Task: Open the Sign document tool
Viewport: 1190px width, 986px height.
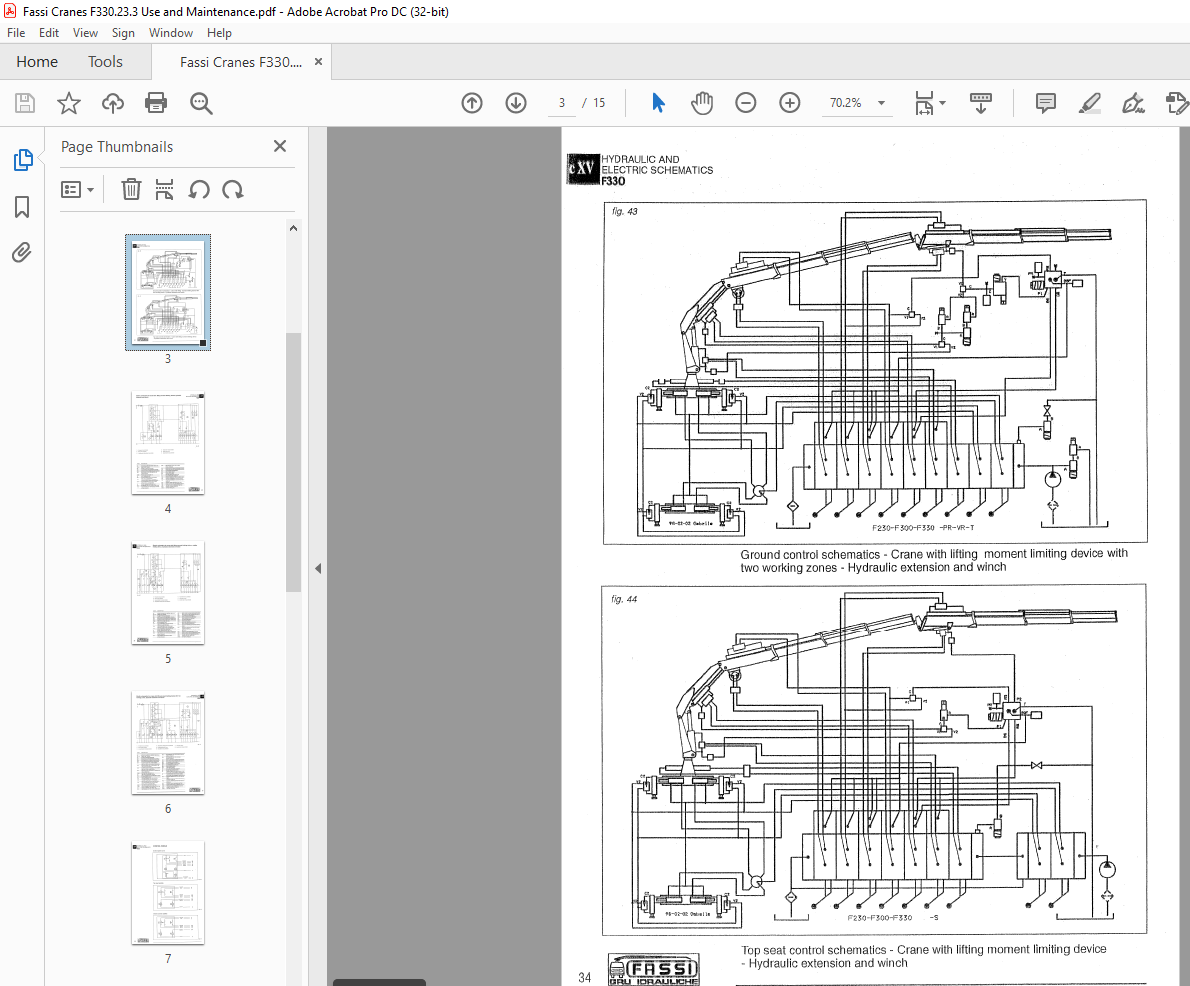Action: 1133,102
